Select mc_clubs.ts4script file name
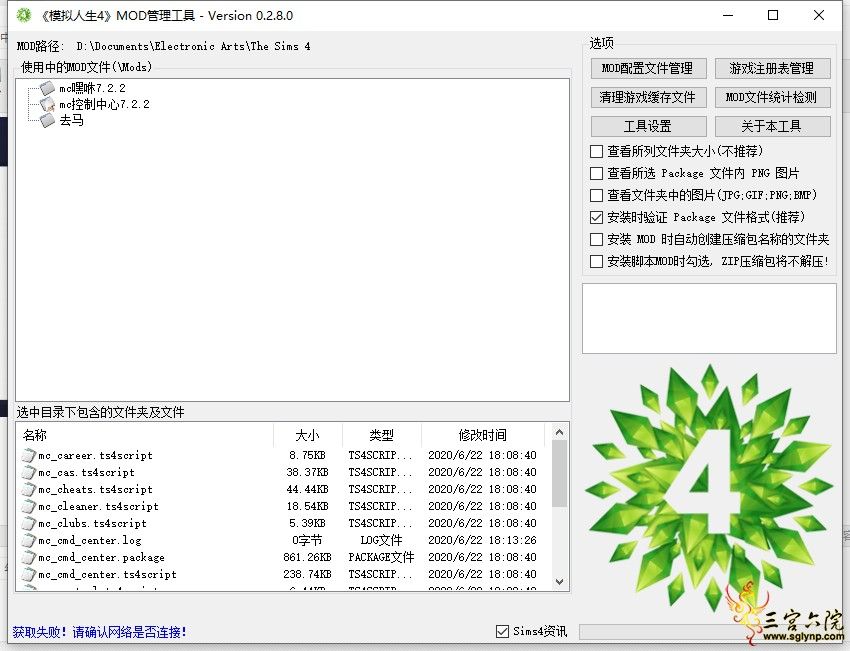 [92, 523]
